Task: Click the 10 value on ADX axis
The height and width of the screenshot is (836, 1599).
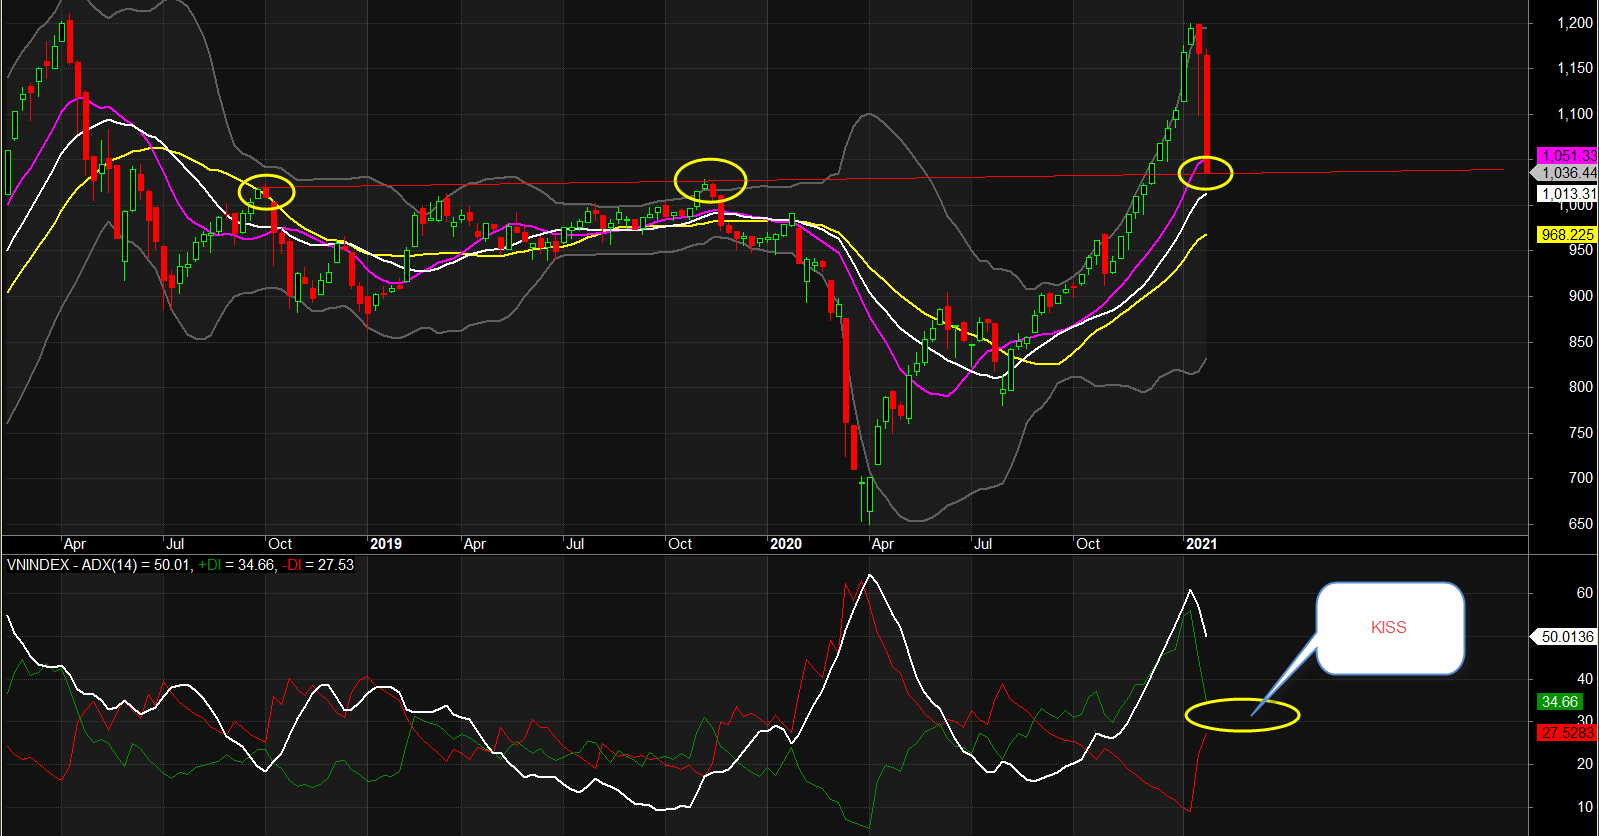Action: point(1585,807)
